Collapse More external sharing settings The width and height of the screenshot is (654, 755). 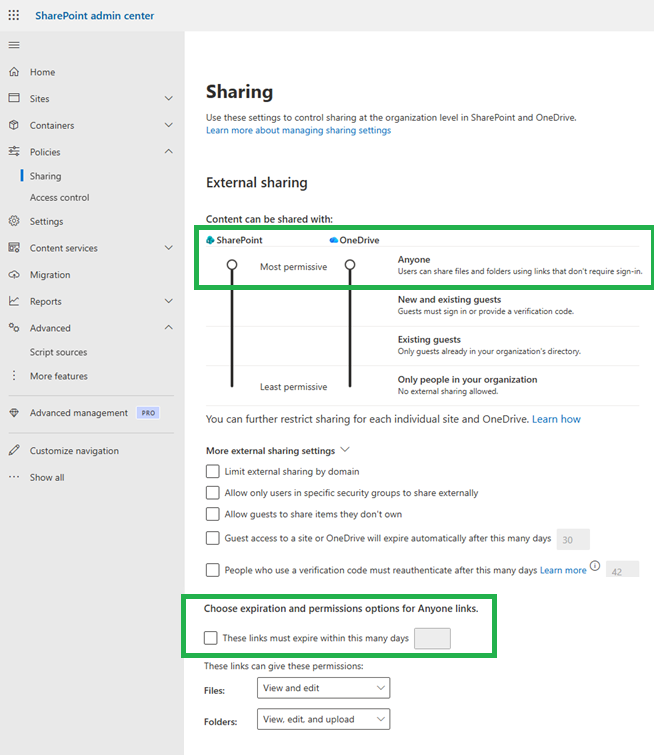[345, 450]
